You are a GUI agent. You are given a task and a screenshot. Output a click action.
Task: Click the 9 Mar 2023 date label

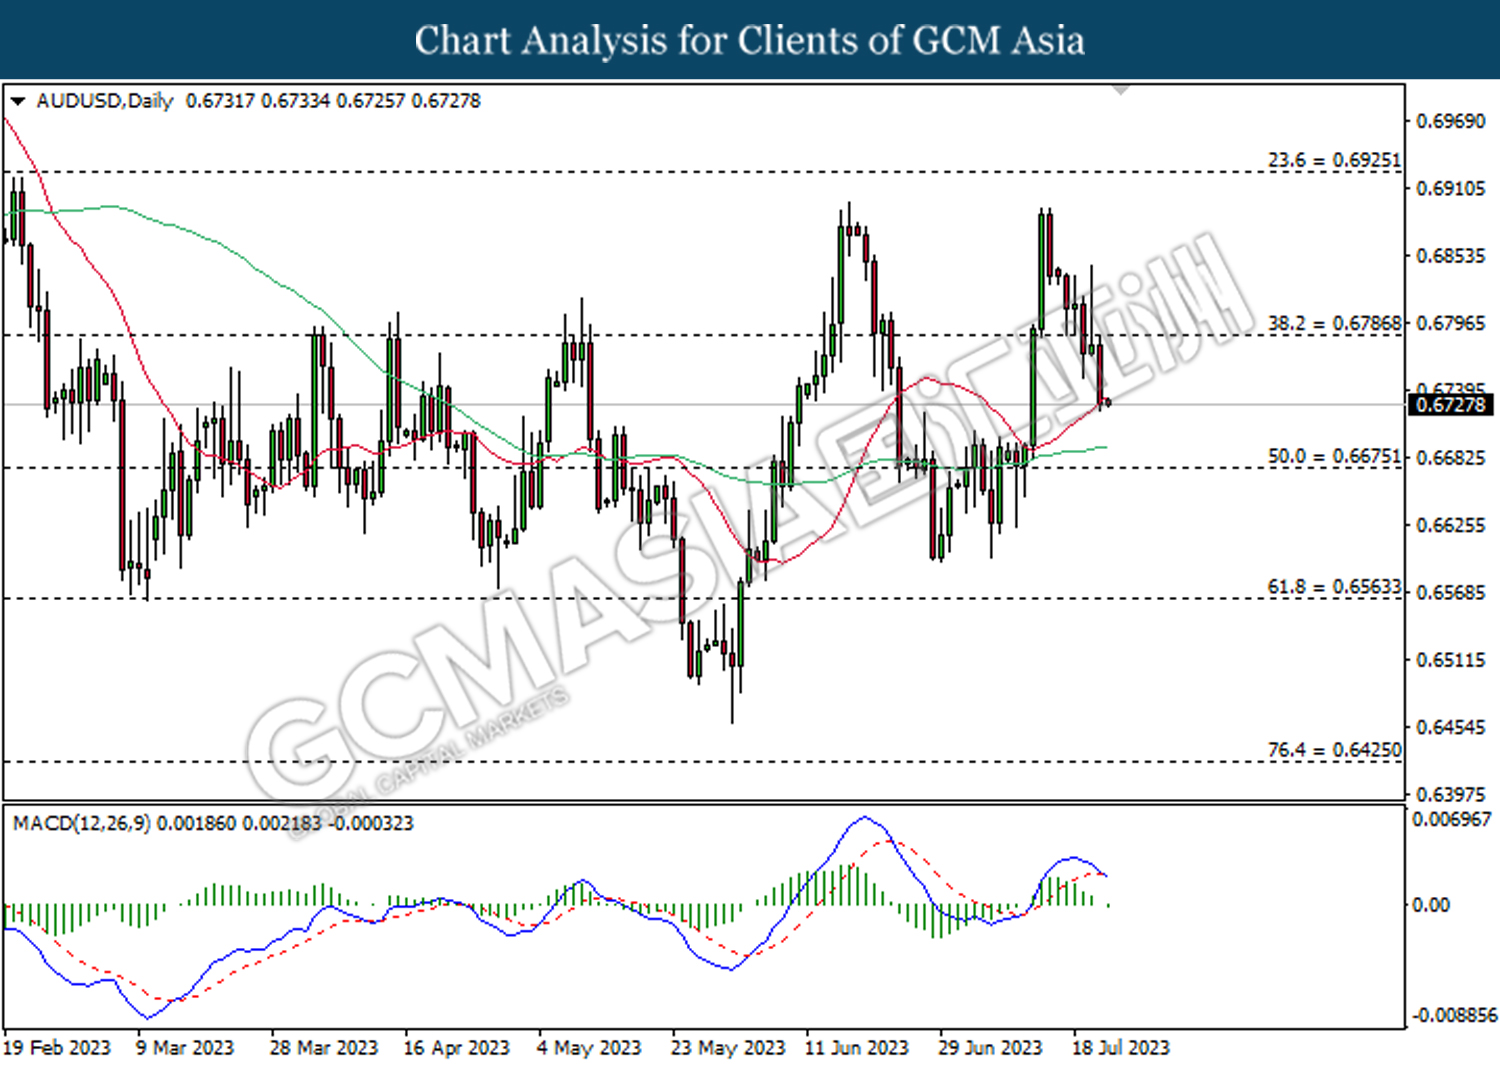coord(184,1048)
